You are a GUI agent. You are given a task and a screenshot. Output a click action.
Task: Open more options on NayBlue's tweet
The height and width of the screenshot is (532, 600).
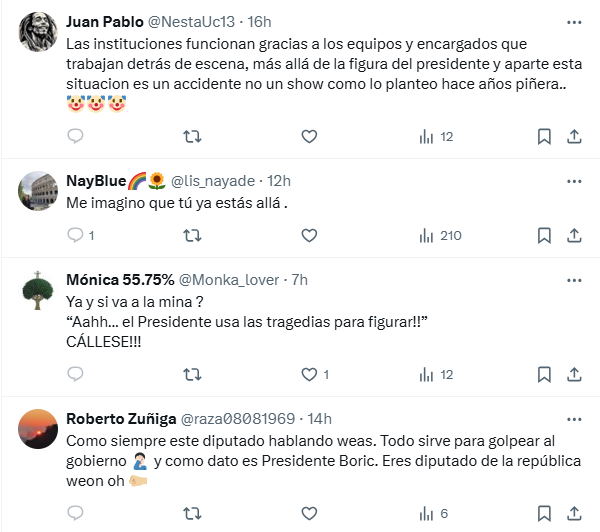click(x=574, y=181)
